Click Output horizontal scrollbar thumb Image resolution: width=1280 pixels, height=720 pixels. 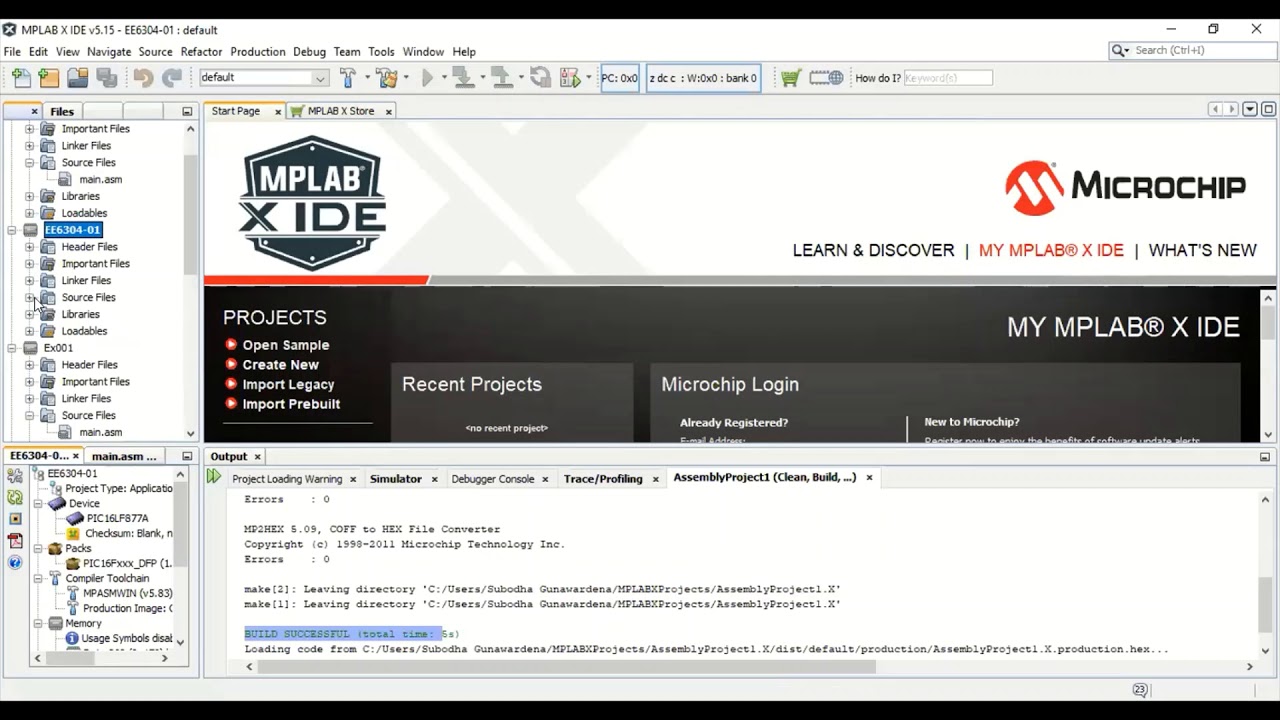[566, 667]
